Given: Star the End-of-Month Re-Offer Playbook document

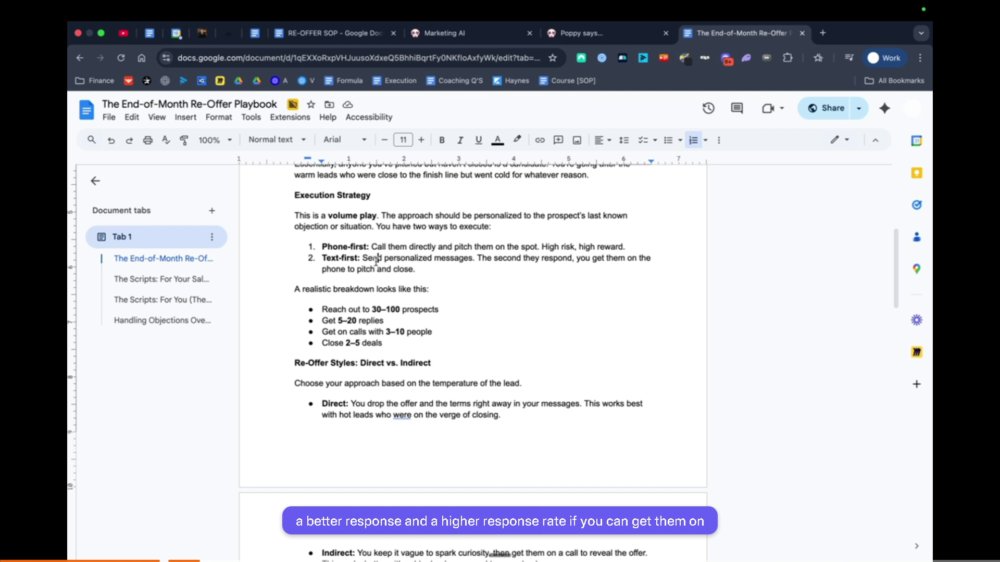Looking at the screenshot, I should point(311,104).
